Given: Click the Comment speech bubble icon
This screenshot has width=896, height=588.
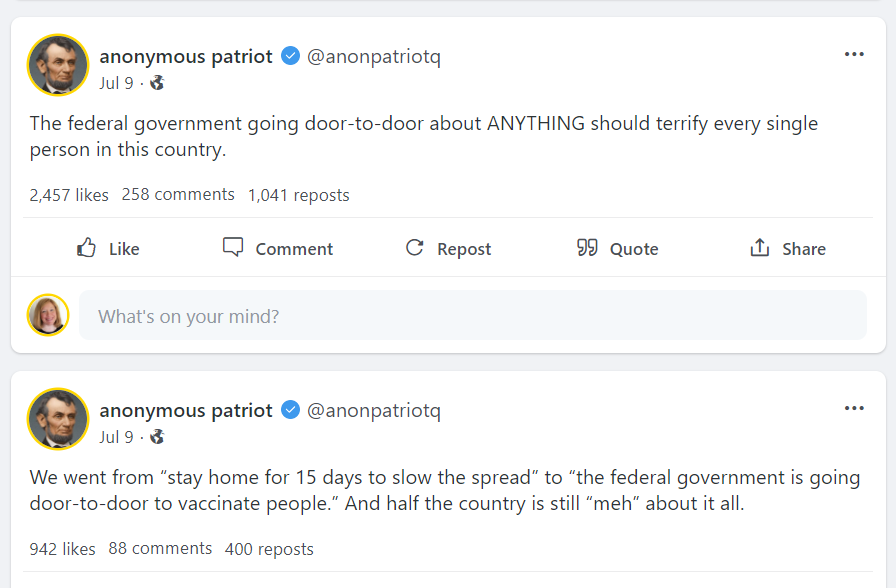Looking at the screenshot, I should [233, 248].
